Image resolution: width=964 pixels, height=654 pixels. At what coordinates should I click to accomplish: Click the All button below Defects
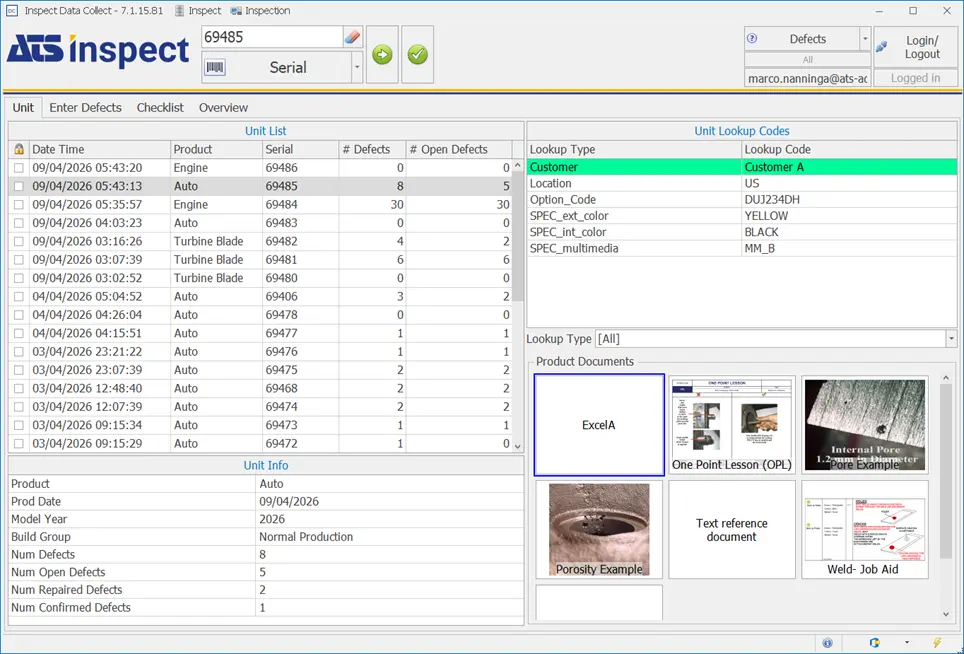point(807,60)
